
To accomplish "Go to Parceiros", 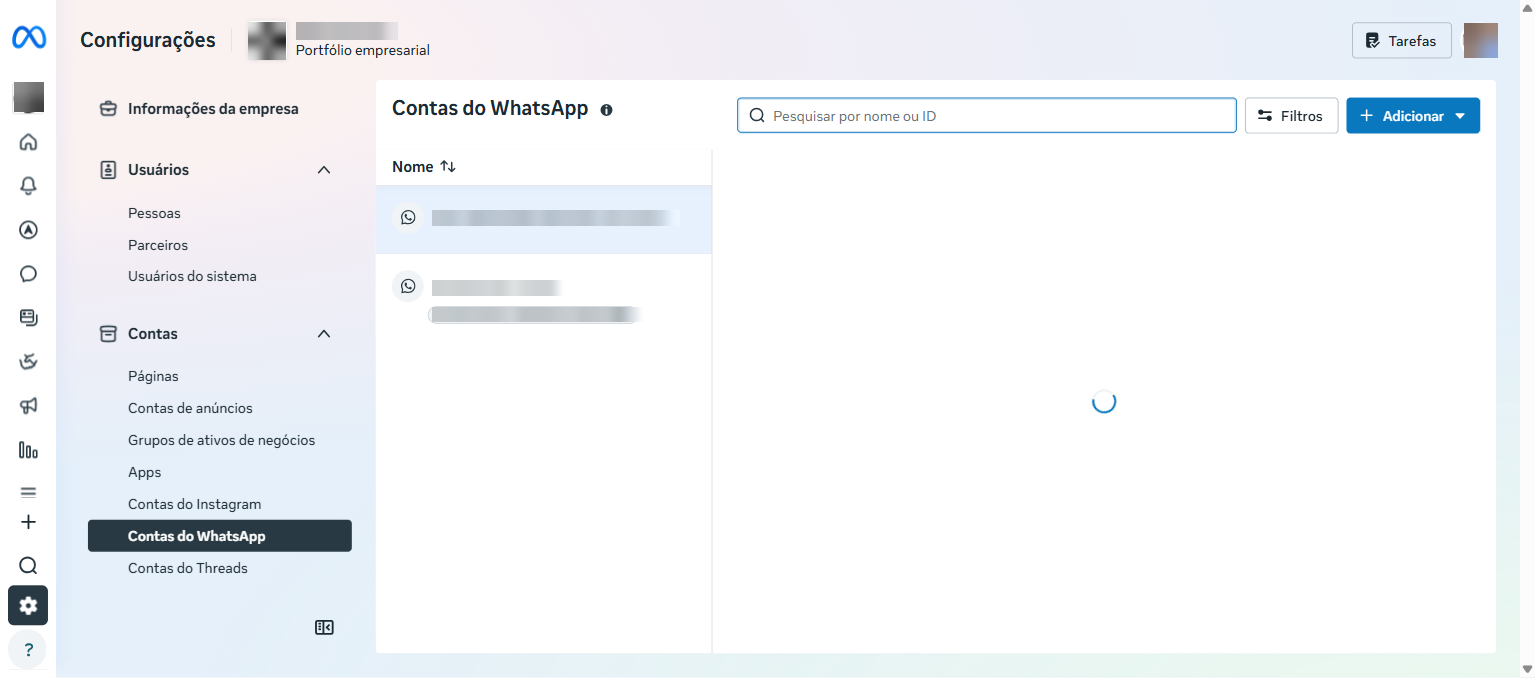I will [158, 245].
